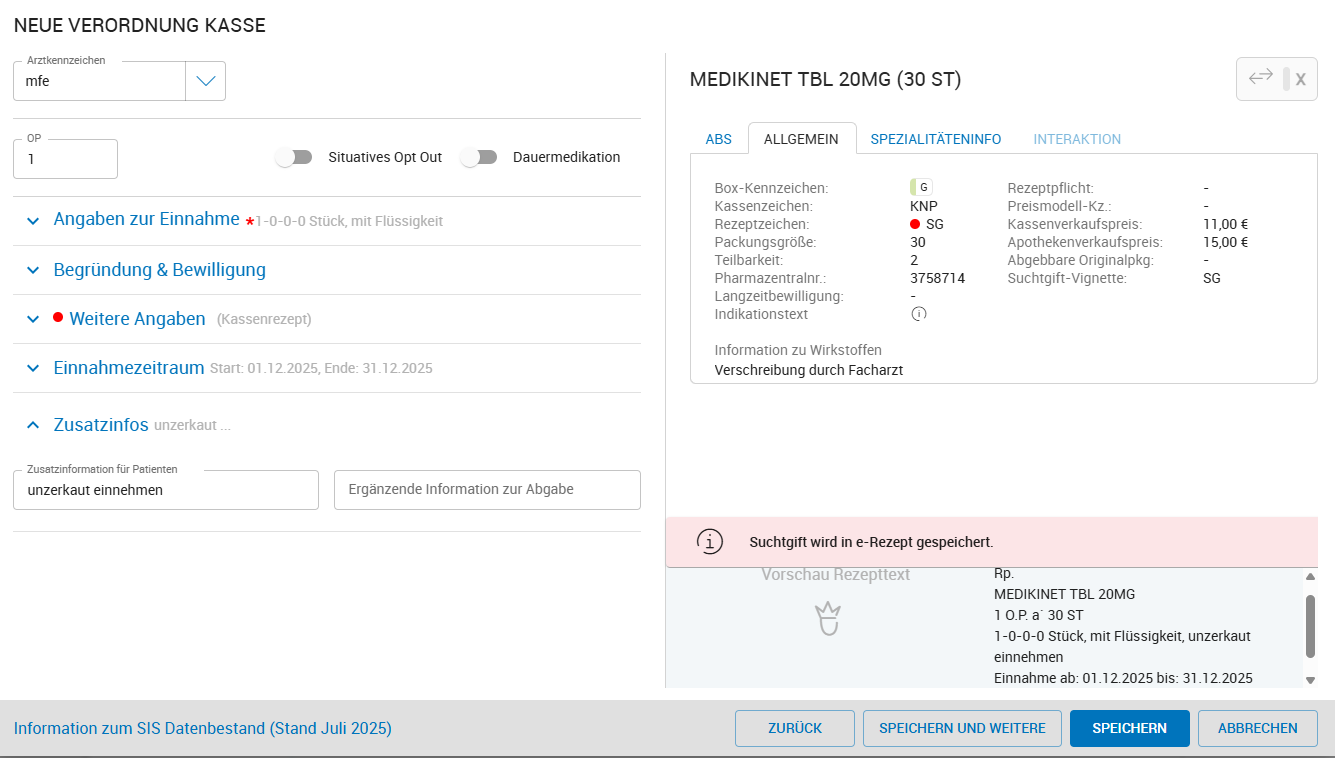1335x758 pixels.
Task: Click the mortar icon under Vorschau Rezepttext
Action: [827, 620]
